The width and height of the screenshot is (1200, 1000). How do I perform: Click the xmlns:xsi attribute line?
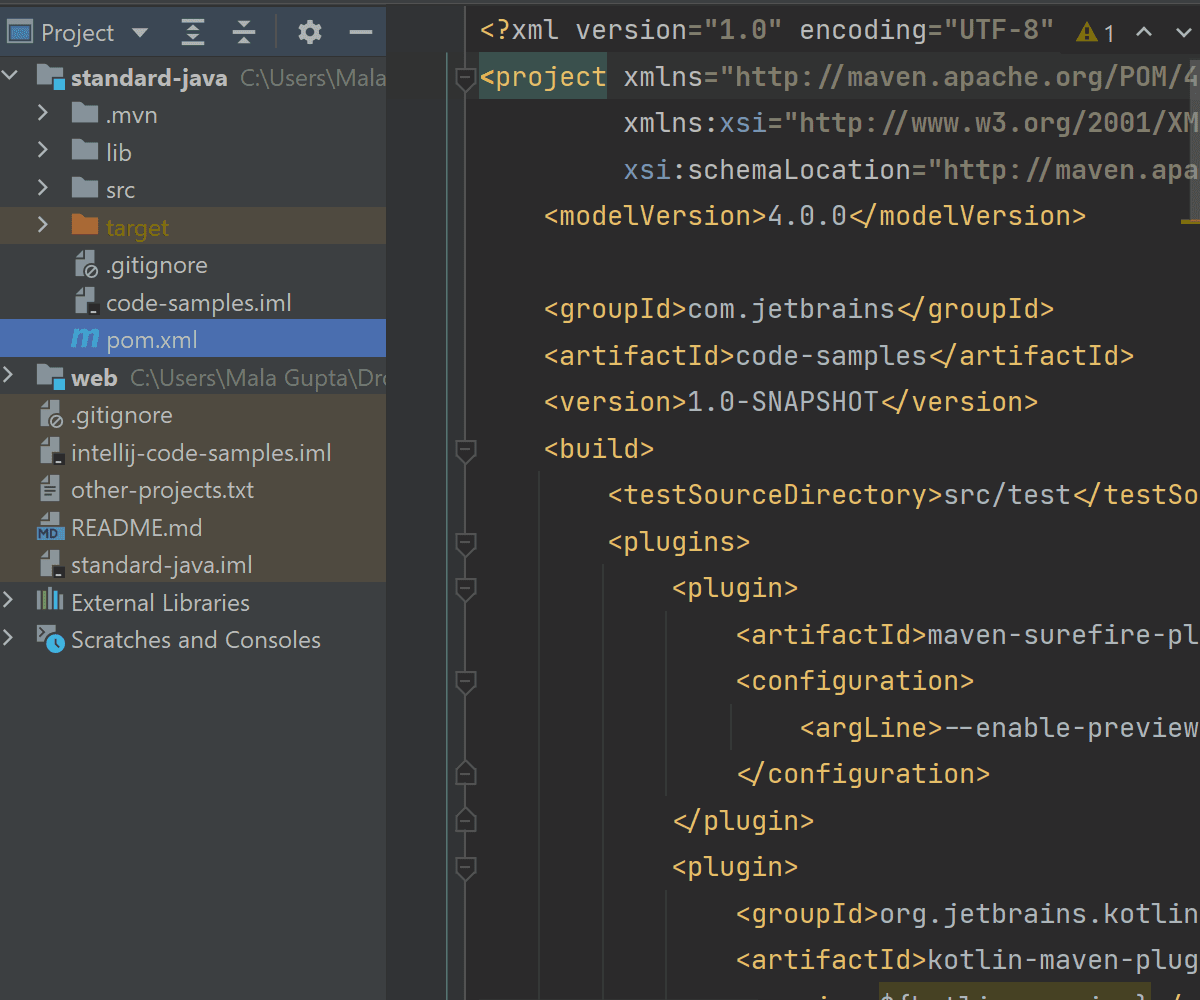coord(912,123)
